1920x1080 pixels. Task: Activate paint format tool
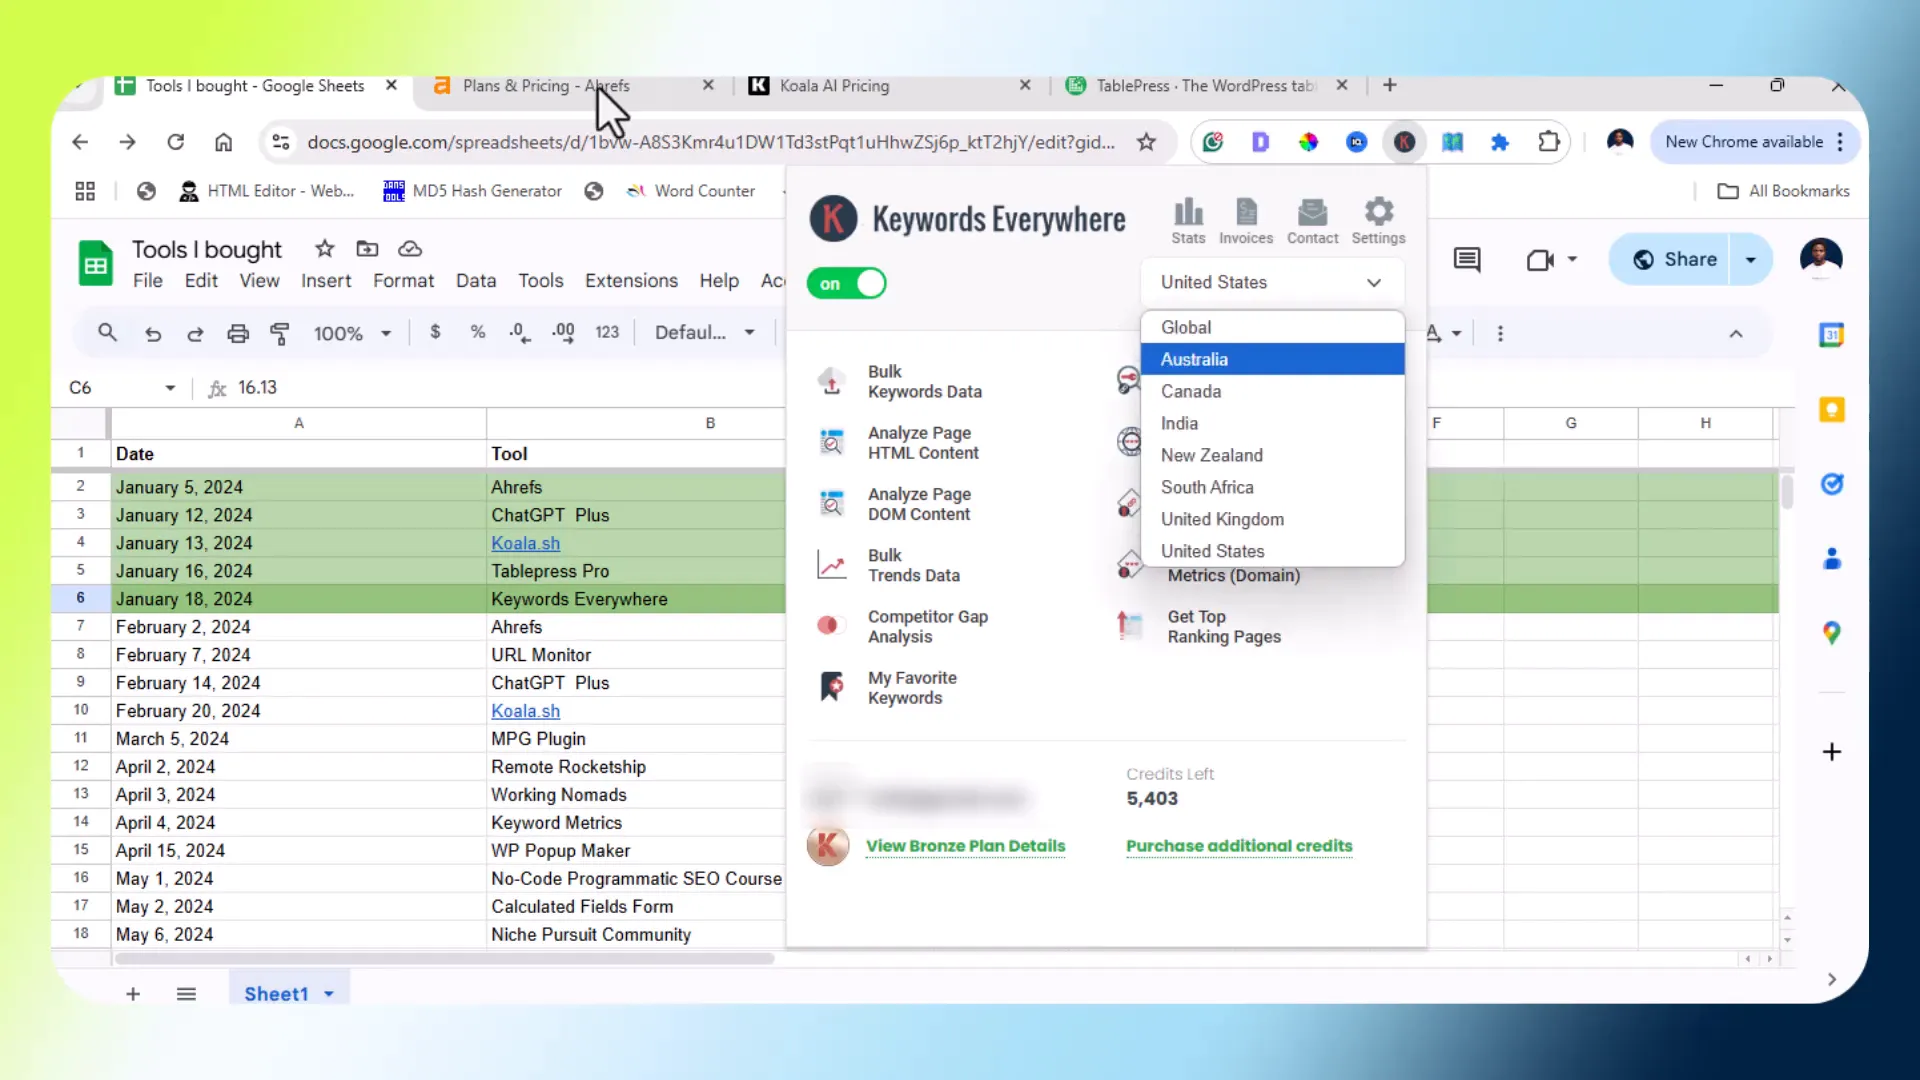click(x=280, y=334)
